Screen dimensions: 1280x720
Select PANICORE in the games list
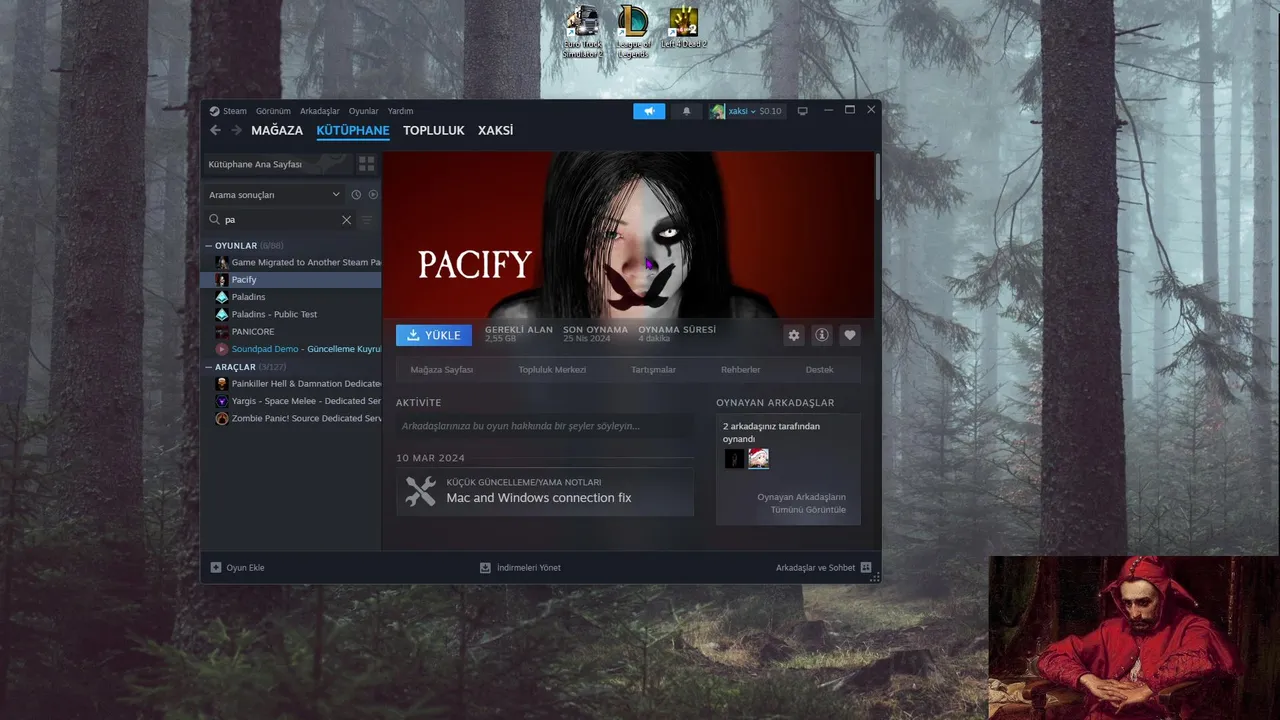click(x=291, y=332)
